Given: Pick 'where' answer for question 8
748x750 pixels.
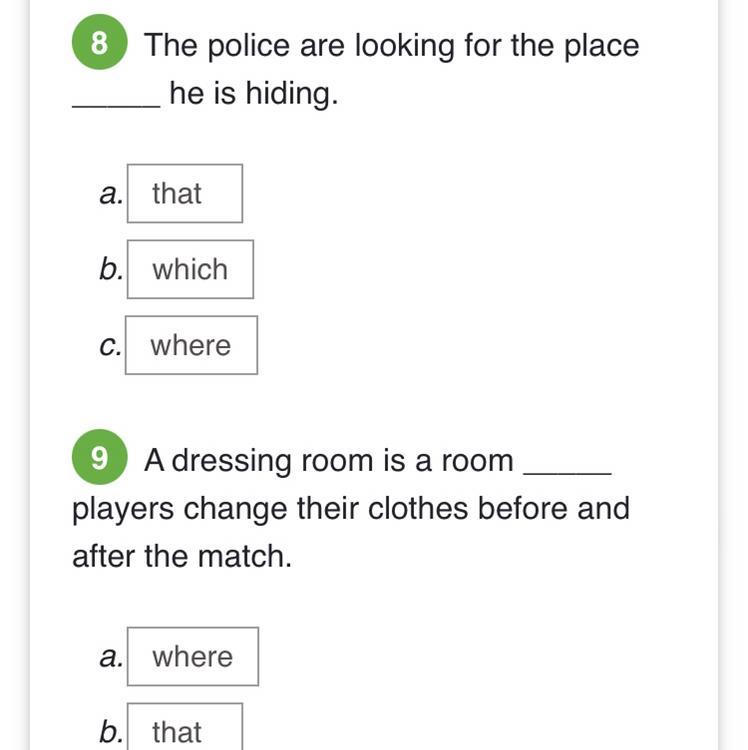Looking at the screenshot, I should (x=191, y=345).
